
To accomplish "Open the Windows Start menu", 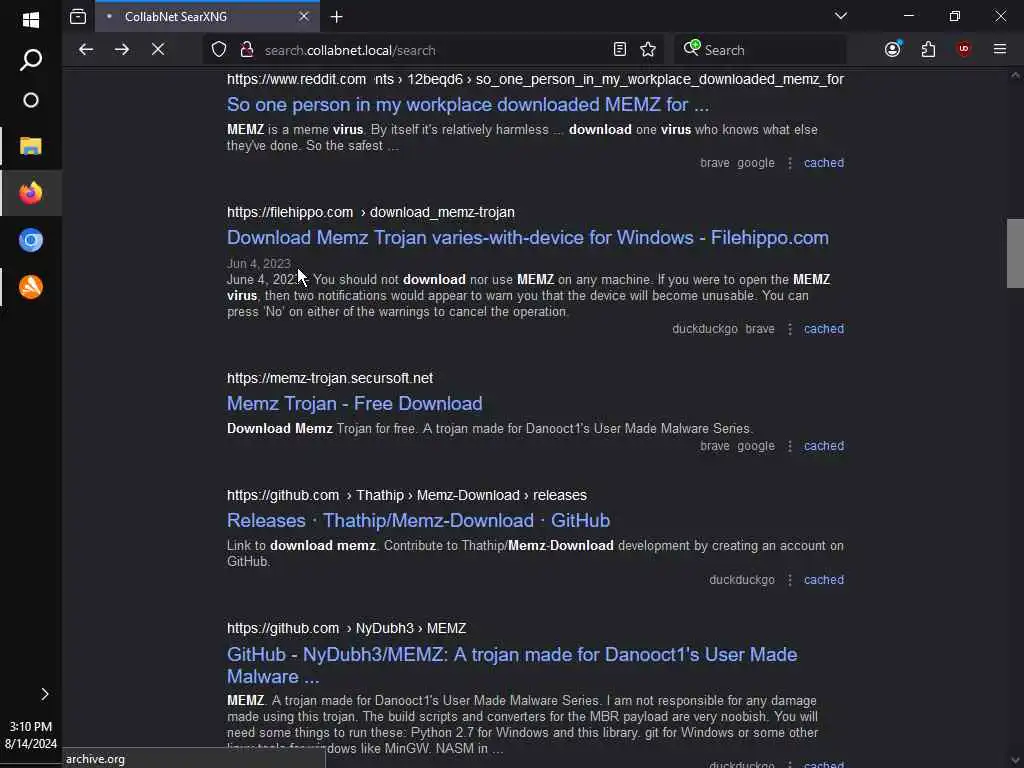I will [31, 20].
